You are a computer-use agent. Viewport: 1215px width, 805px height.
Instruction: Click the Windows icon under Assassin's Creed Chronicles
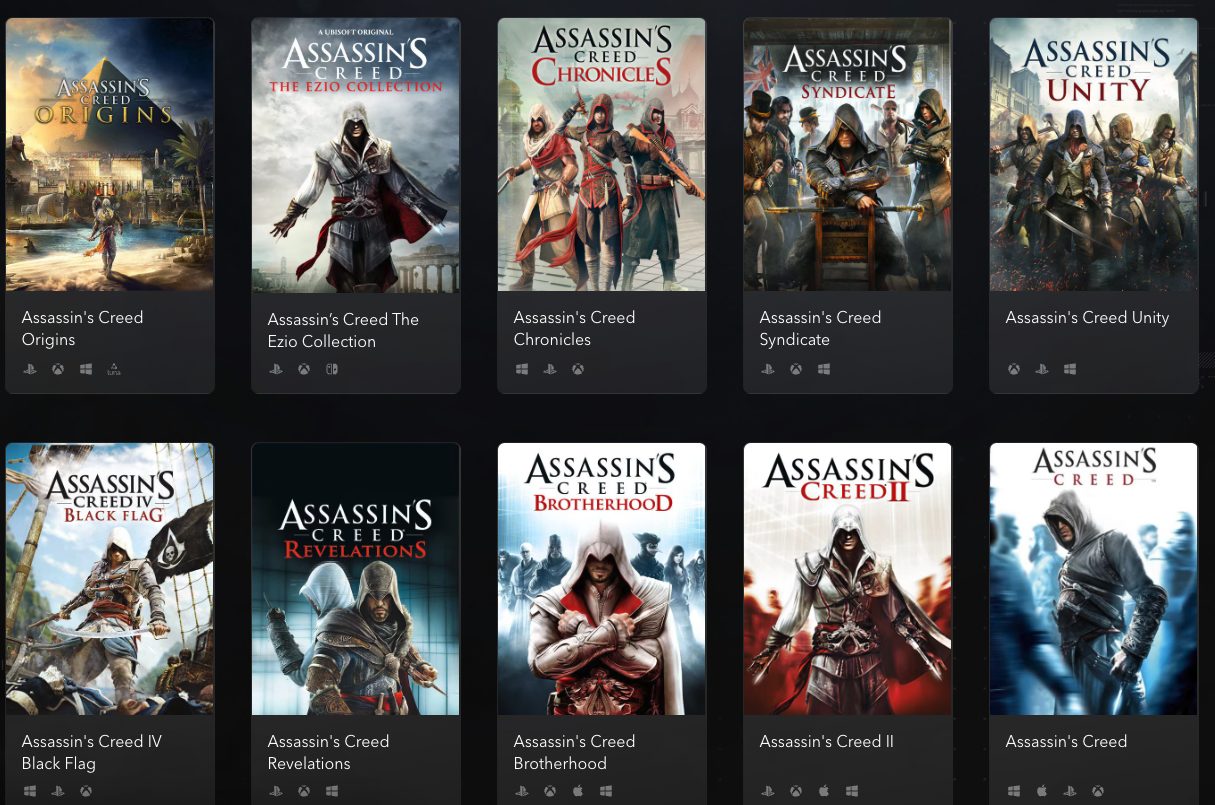coord(522,370)
